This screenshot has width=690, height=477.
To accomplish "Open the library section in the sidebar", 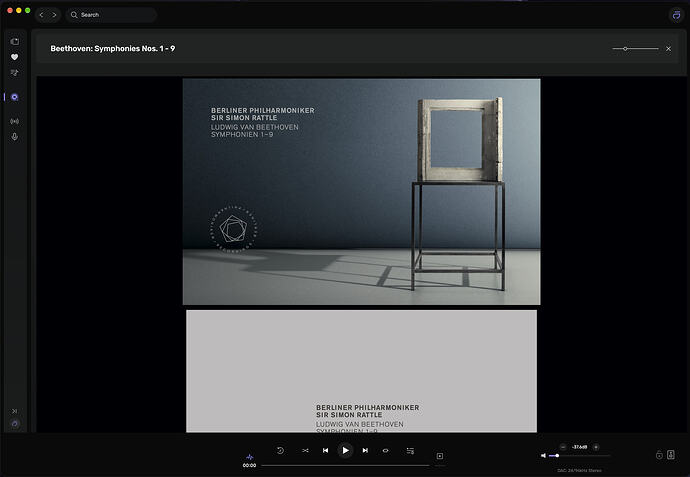I will 15,41.
